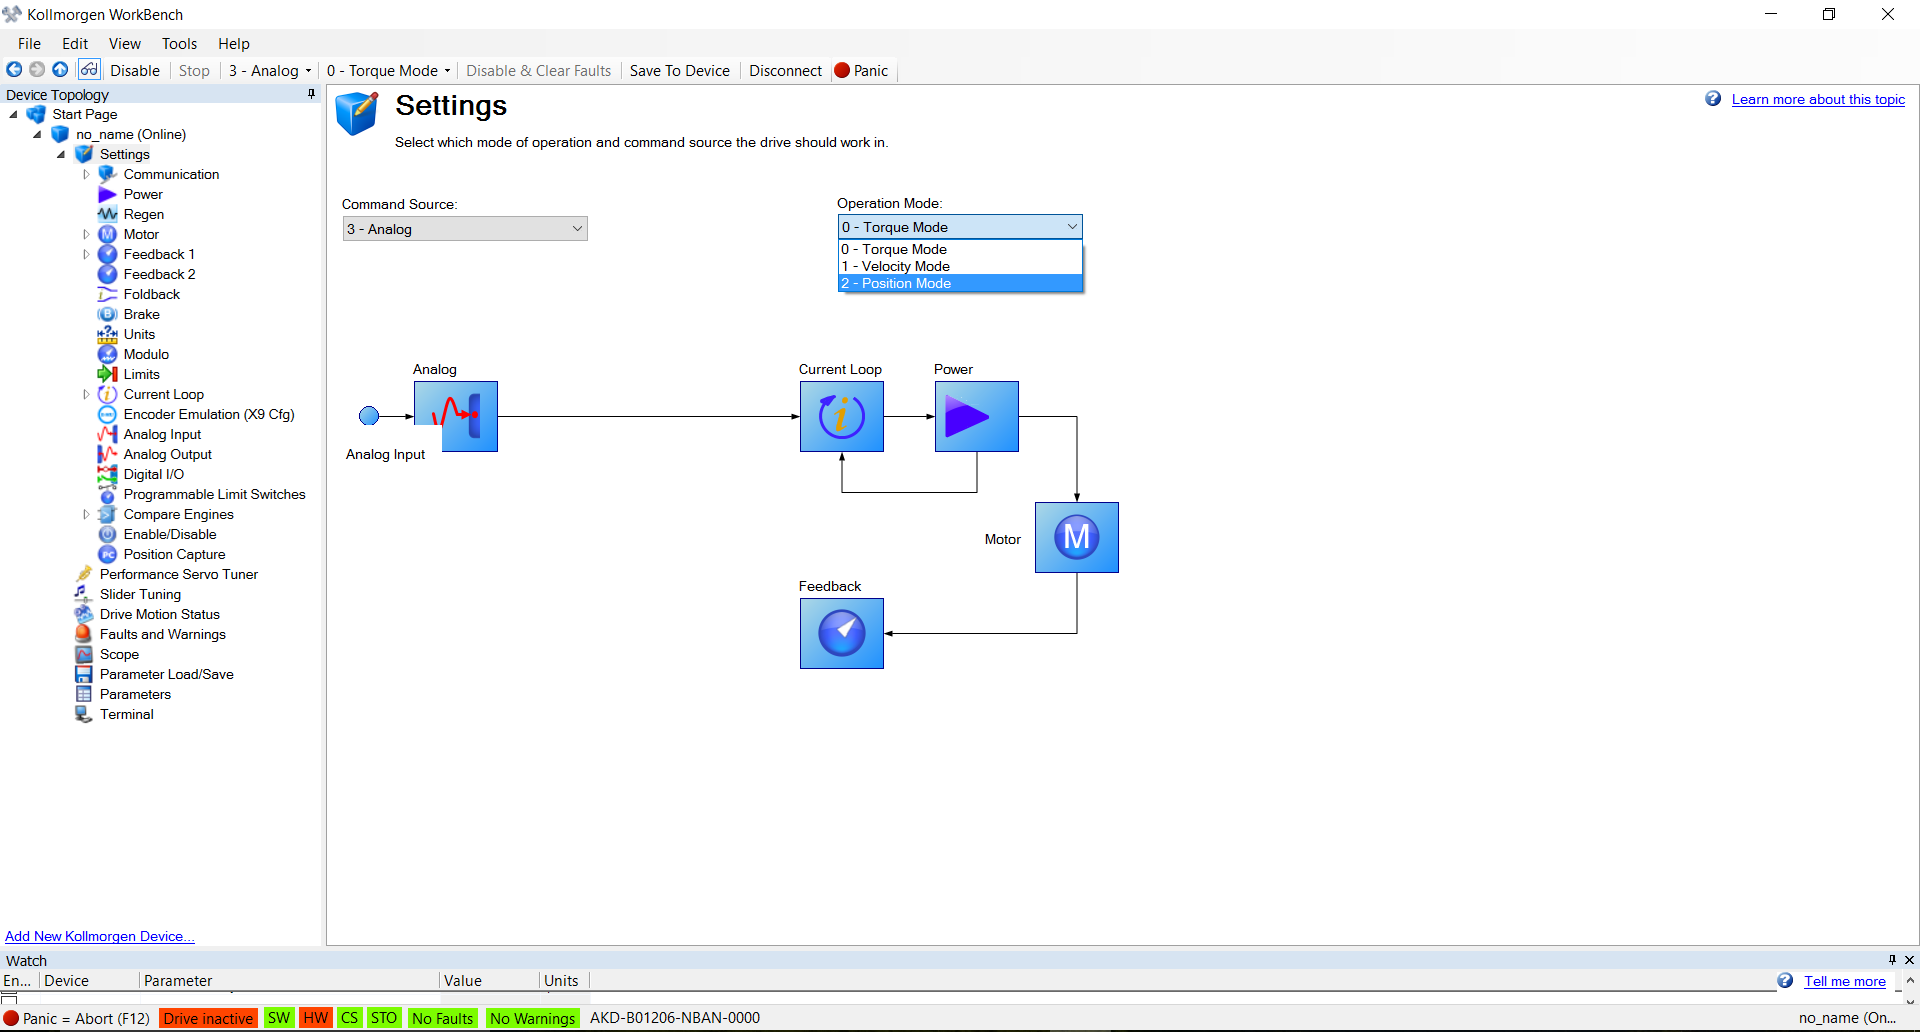1920x1032 pixels.
Task: Open the Current Loop diagram block
Action: [x=842, y=416]
